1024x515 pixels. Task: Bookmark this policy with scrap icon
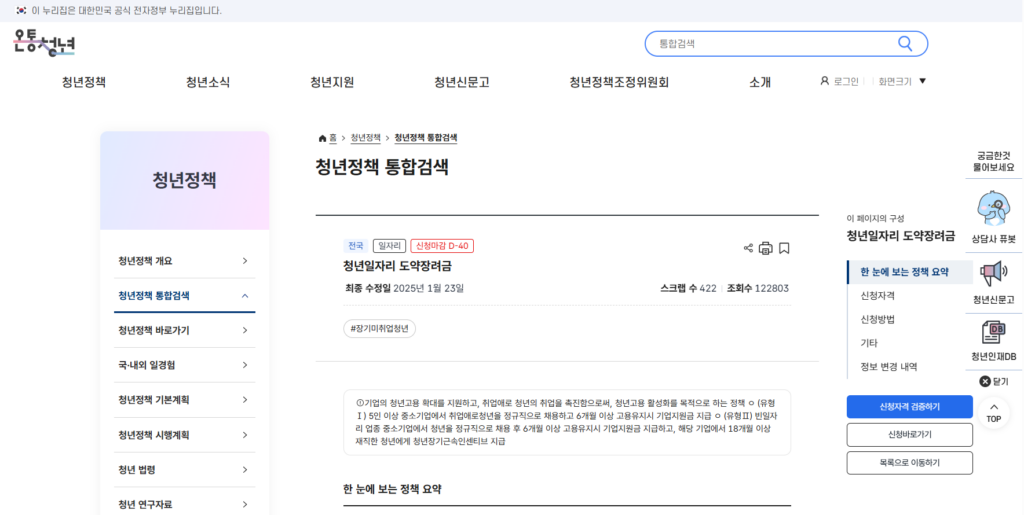coord(784,248)
